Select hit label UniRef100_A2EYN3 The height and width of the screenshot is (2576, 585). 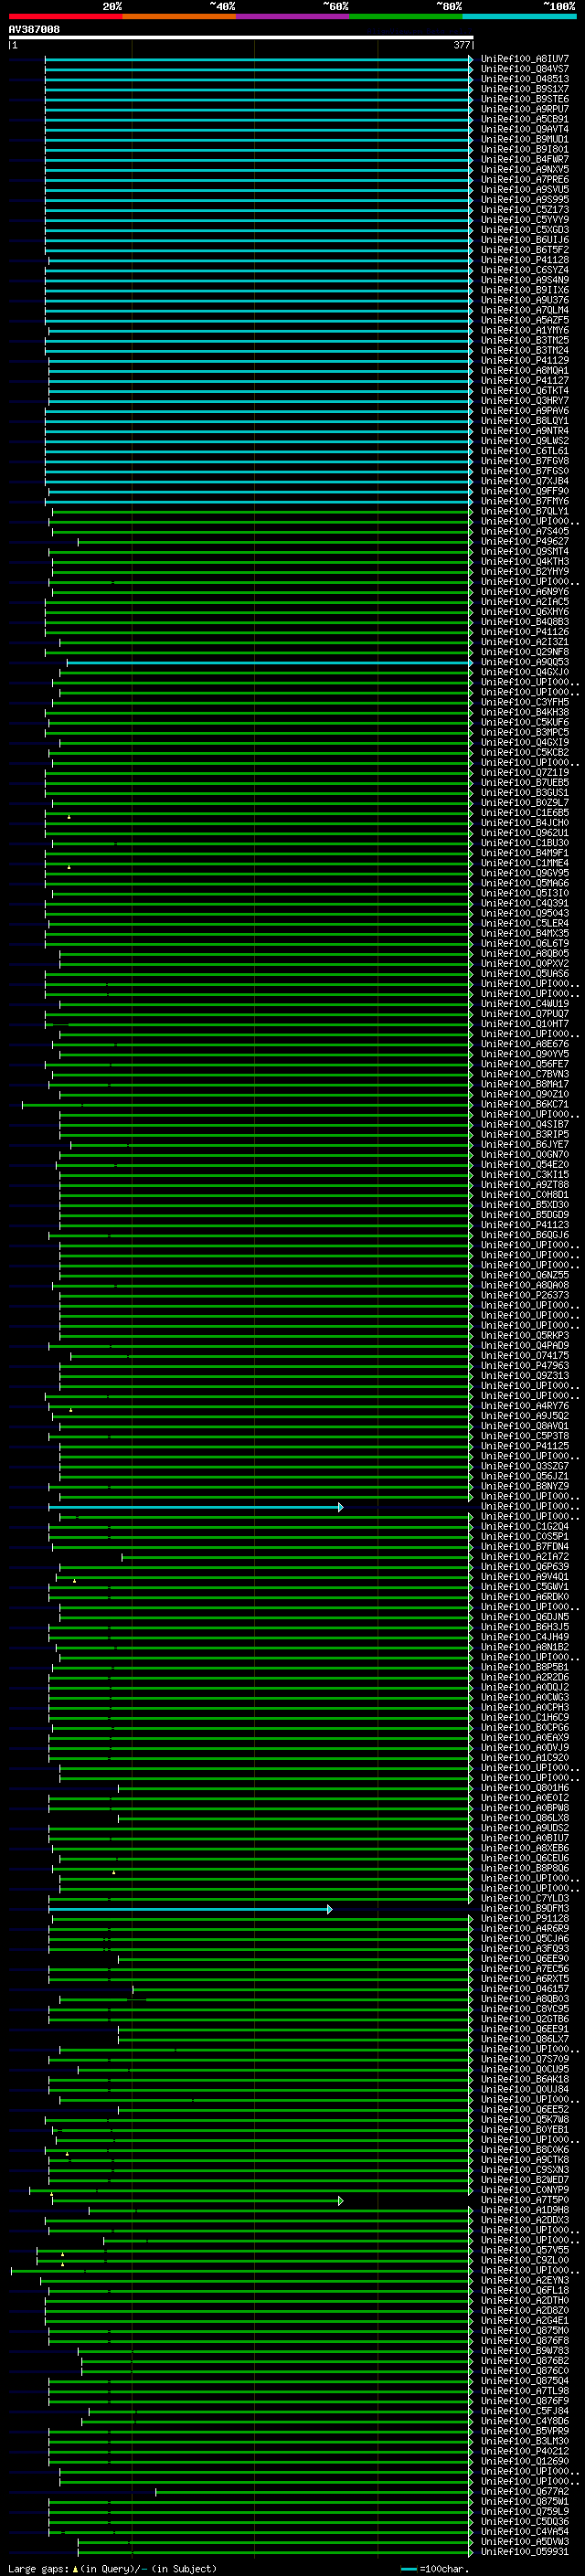pyautogui.click(x=525, y=2281)
